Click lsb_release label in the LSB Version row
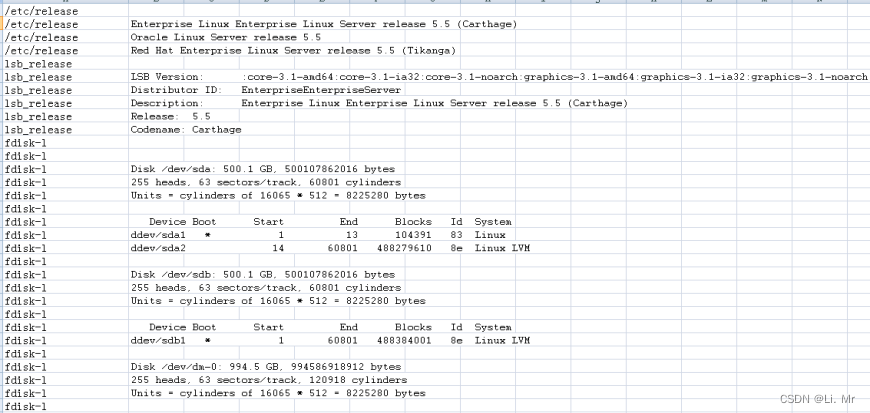Viewport: 870px width, 413px height. (38, 77)
